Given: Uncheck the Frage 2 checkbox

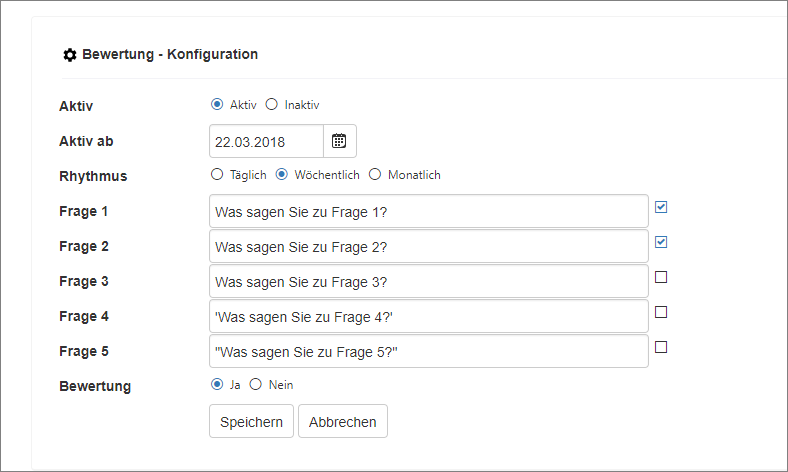Looking at the screenshot, I should (661, 242).
